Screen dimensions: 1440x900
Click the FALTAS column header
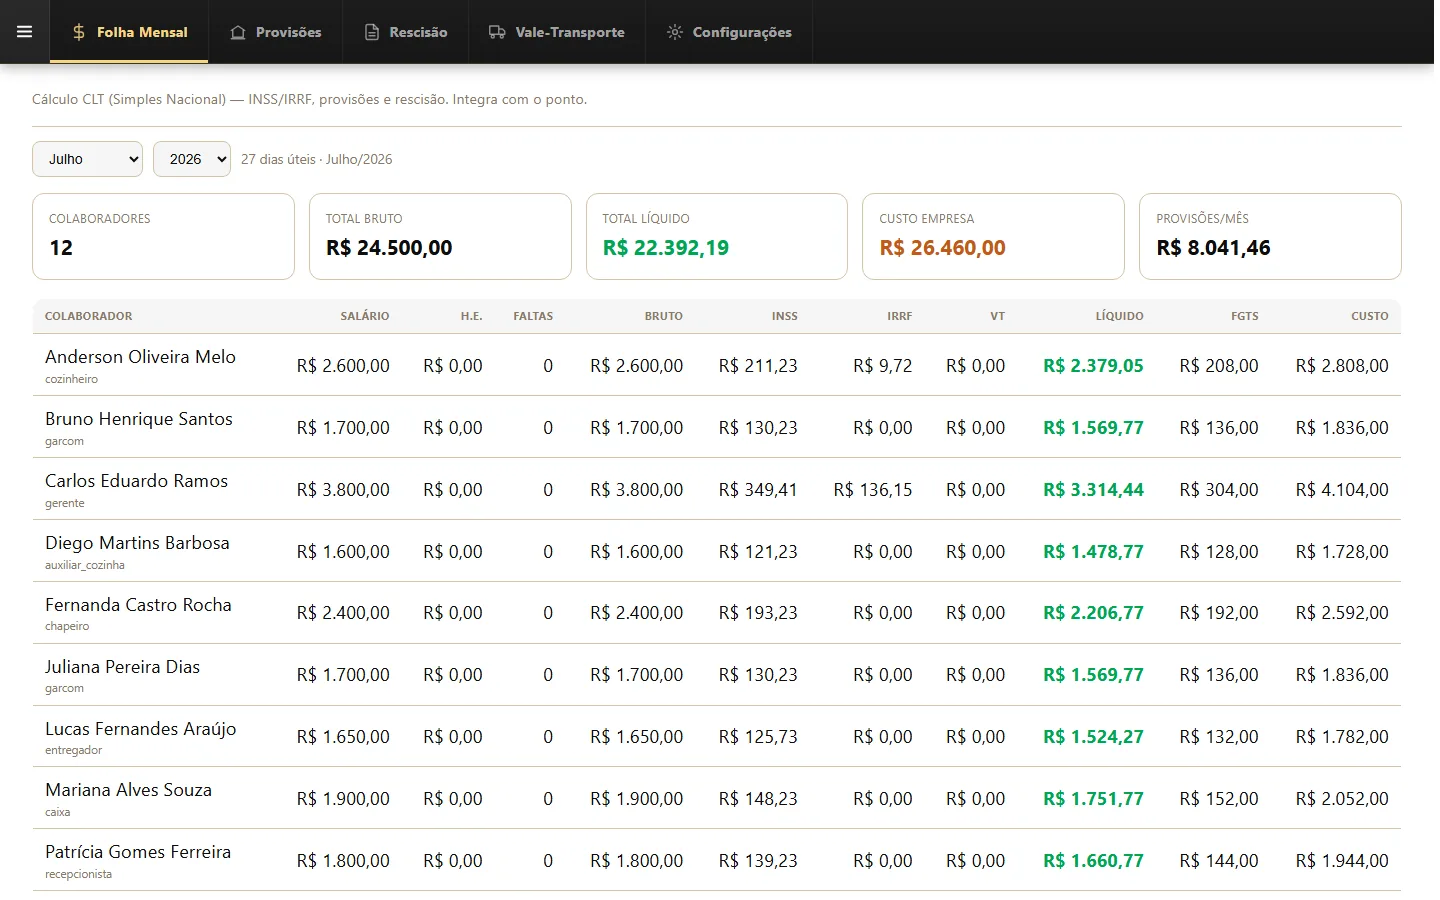click(x=533, y=316)
